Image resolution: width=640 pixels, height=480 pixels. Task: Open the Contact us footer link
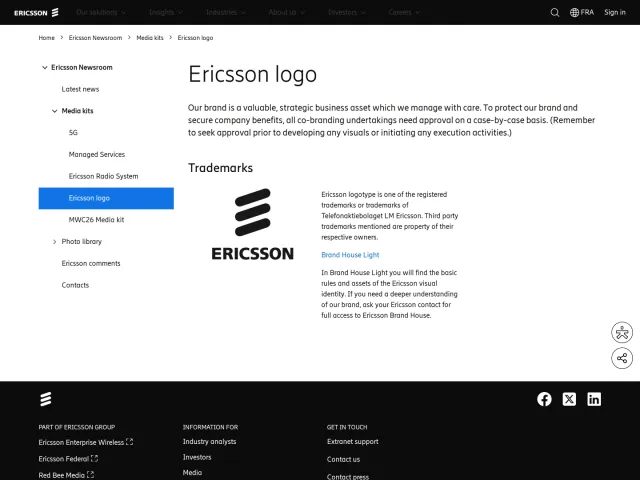pyautogui.click(x=343, y=460)
